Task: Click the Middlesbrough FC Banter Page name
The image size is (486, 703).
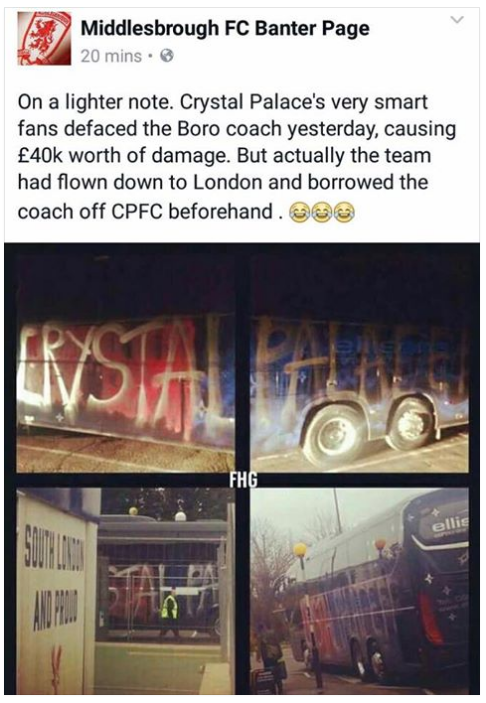Action: (x=225, y=29)
